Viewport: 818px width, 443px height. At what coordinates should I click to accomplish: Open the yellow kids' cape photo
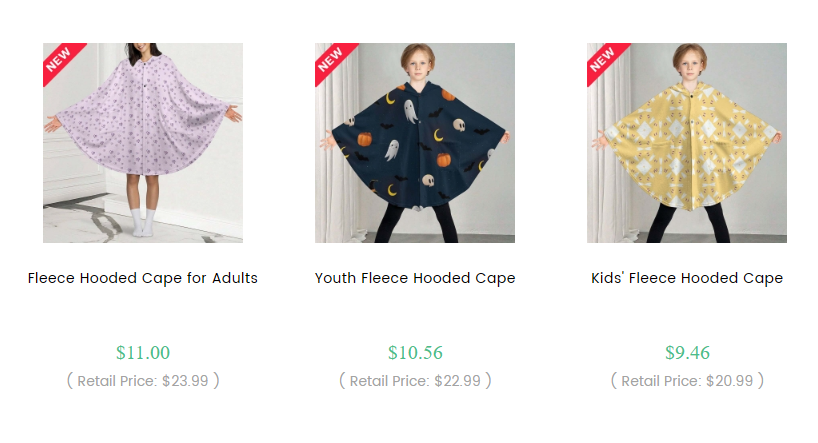[x=687, y=160]
